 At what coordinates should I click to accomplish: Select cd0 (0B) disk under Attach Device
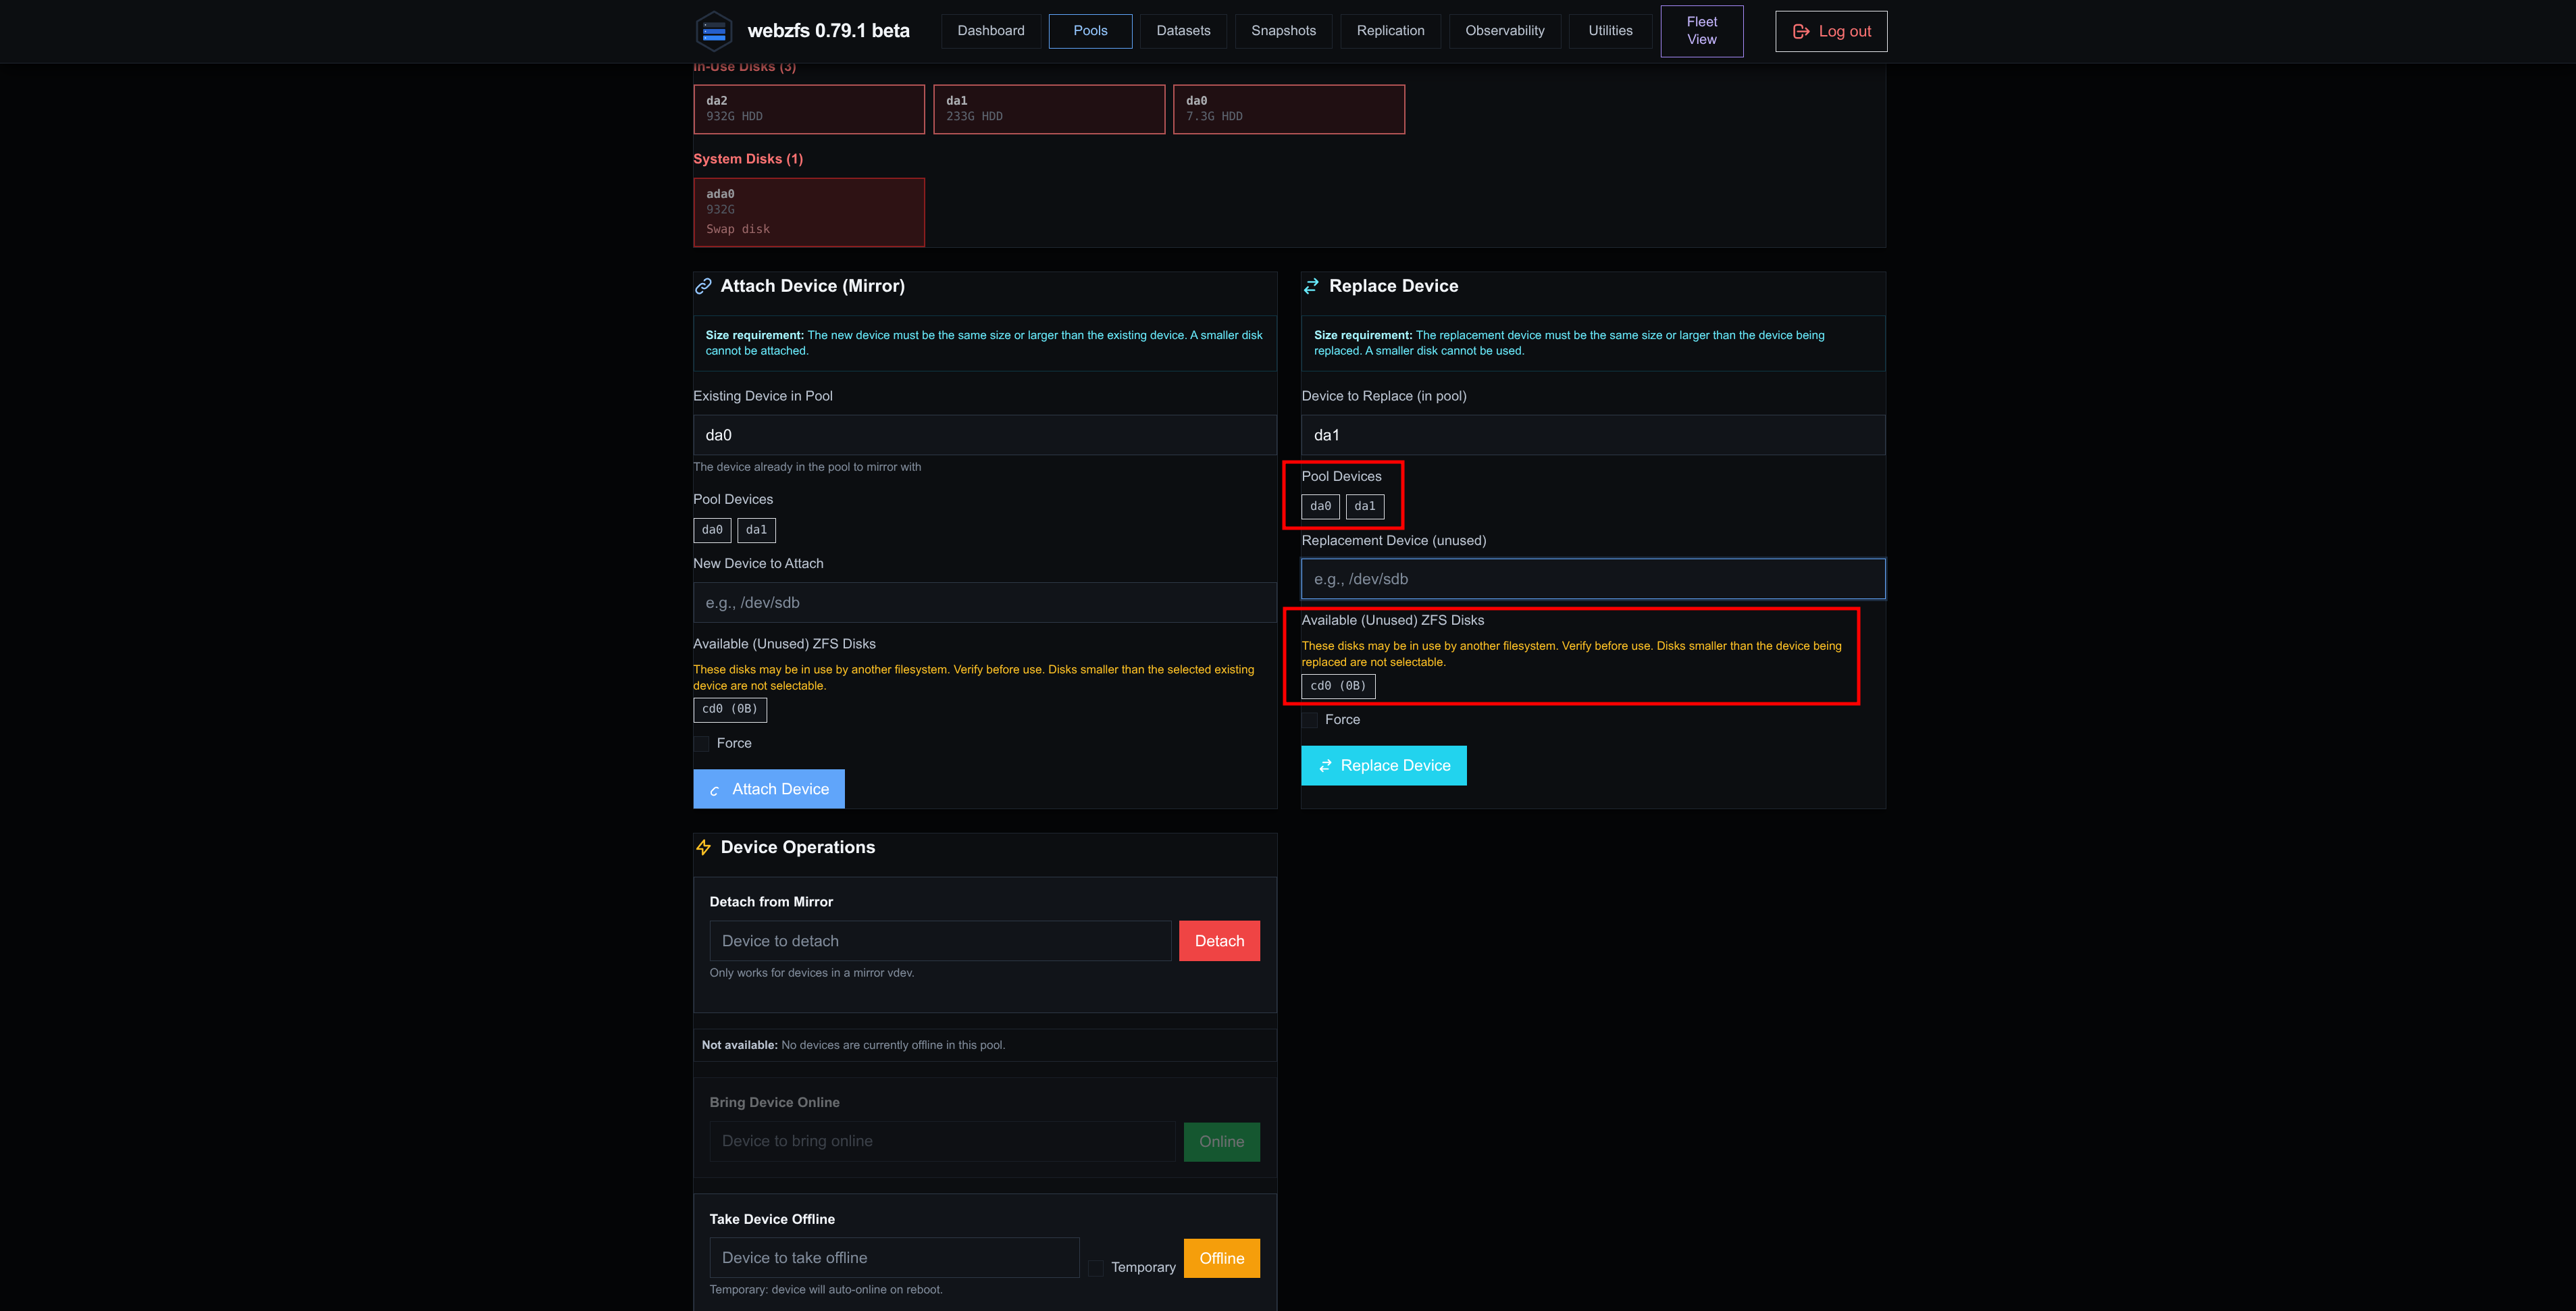[x=730, y=709]
